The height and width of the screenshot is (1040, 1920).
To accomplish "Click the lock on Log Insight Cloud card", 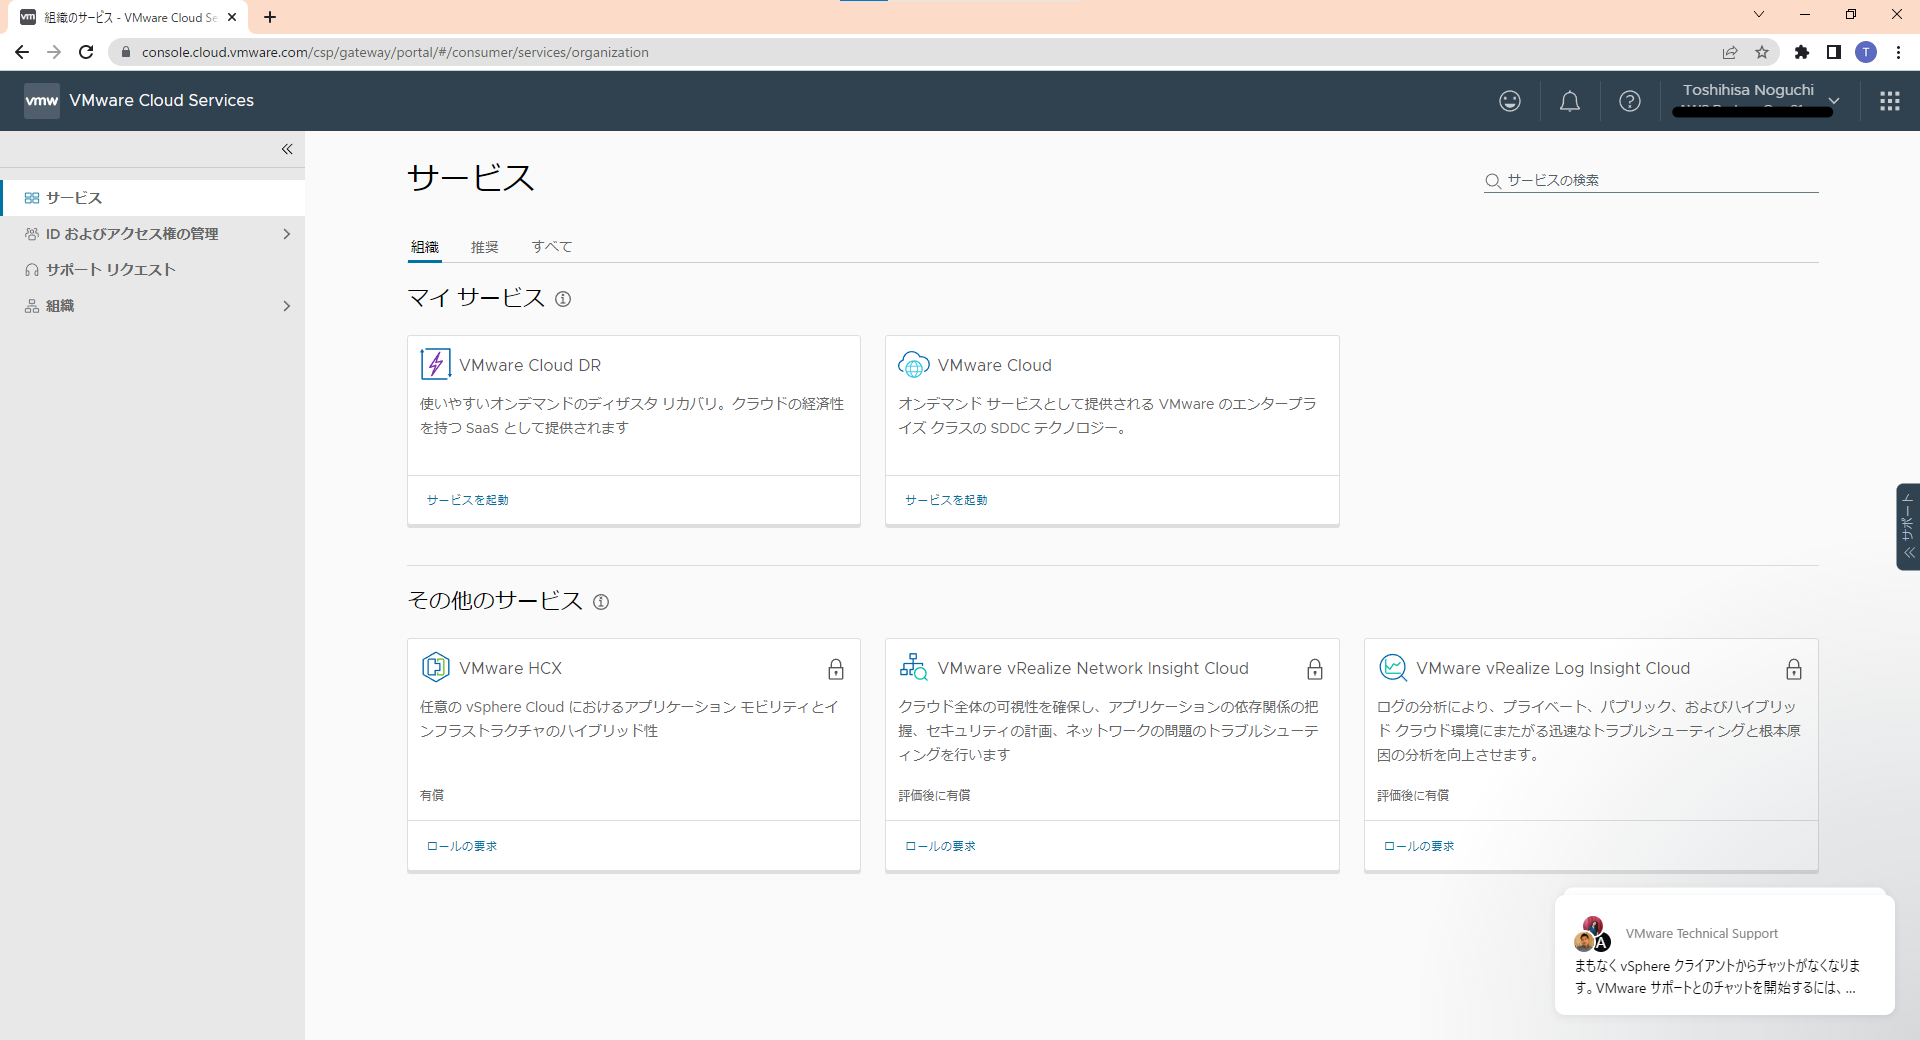I will pos(1794,669).
